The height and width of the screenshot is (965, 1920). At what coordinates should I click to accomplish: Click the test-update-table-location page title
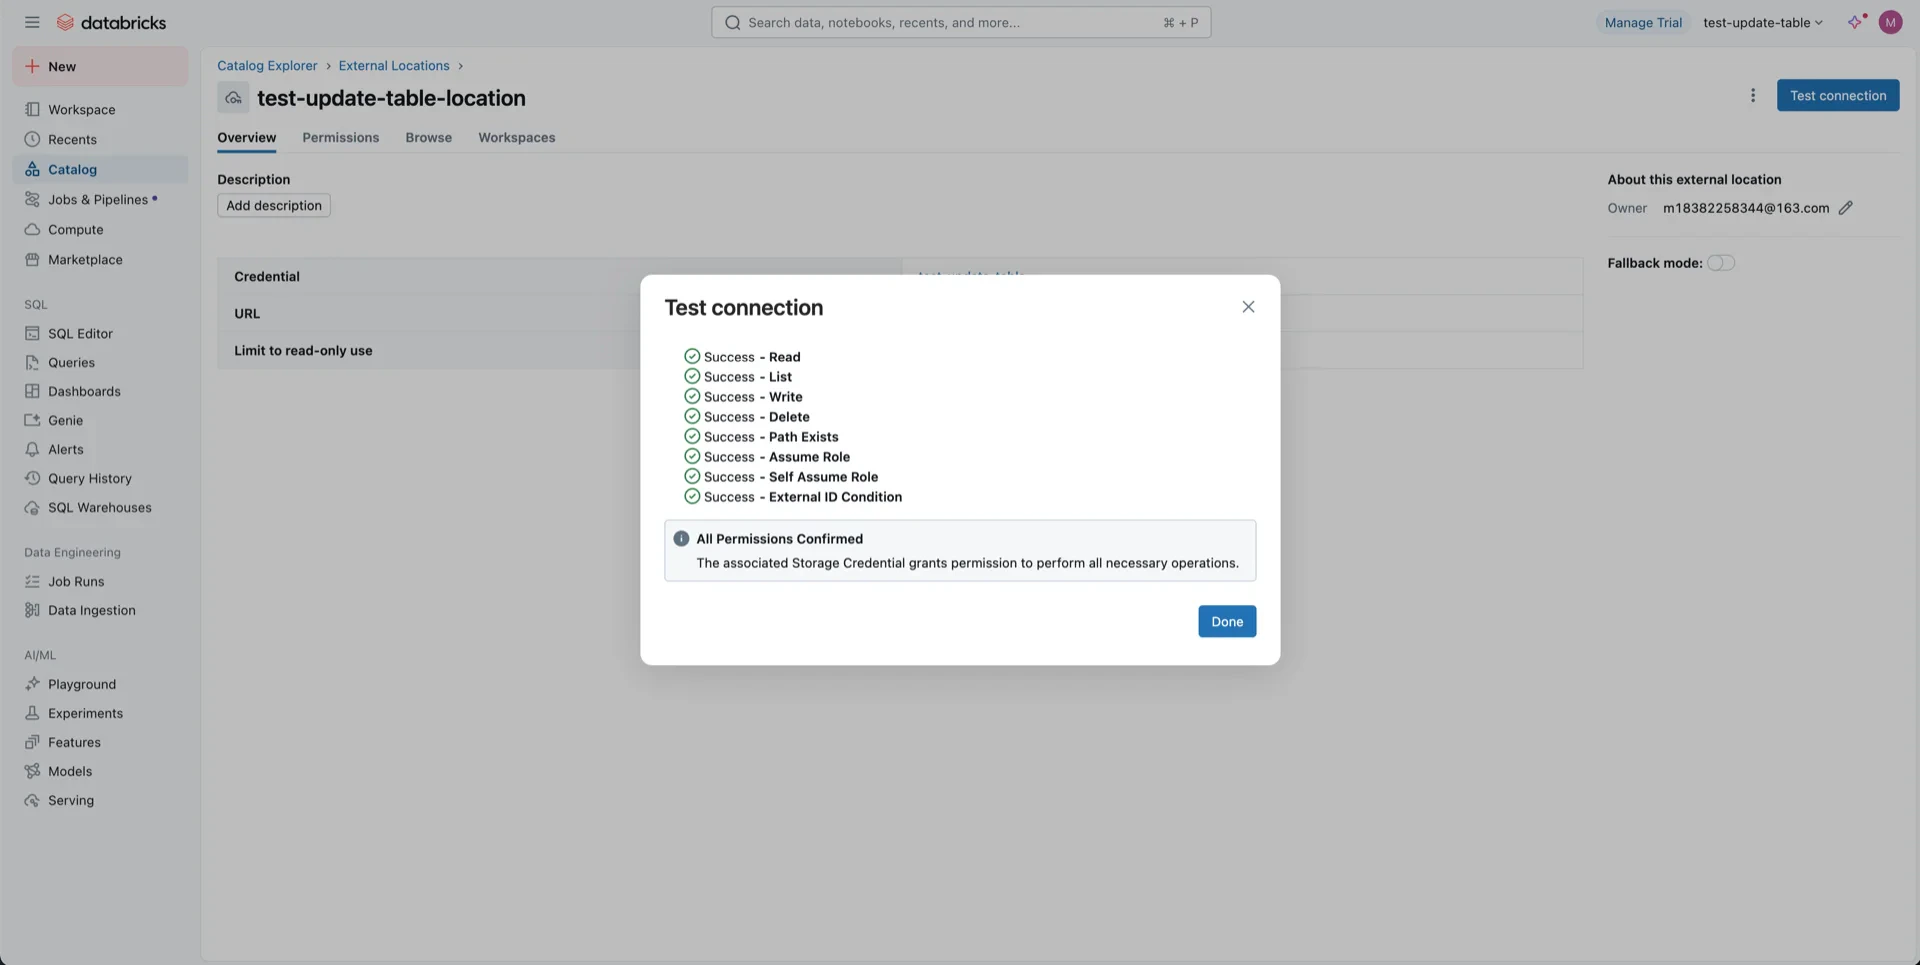pos(391,98)
